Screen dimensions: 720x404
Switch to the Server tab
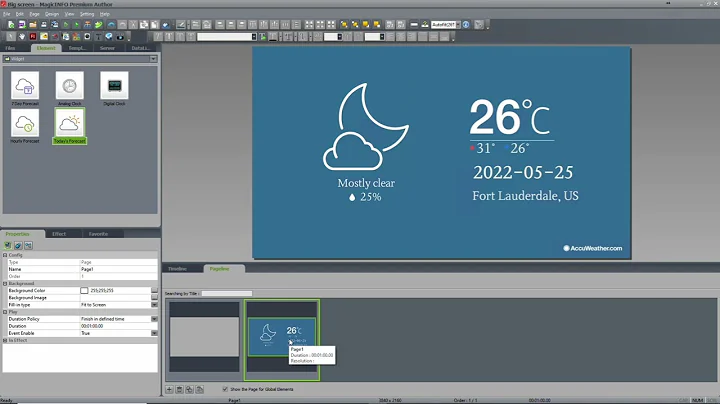tap(107, 48)
